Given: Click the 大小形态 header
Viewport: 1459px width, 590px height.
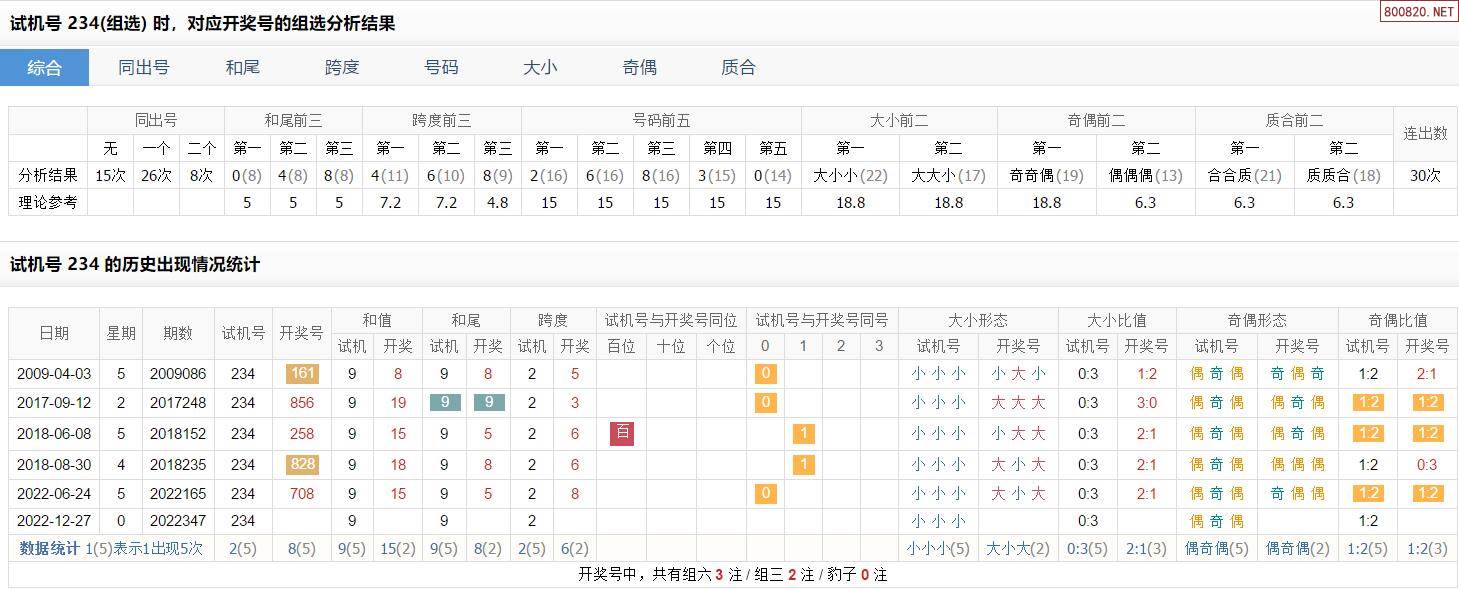Looking at the screenshot, I should pyautogui.click(x=978, y=321).
